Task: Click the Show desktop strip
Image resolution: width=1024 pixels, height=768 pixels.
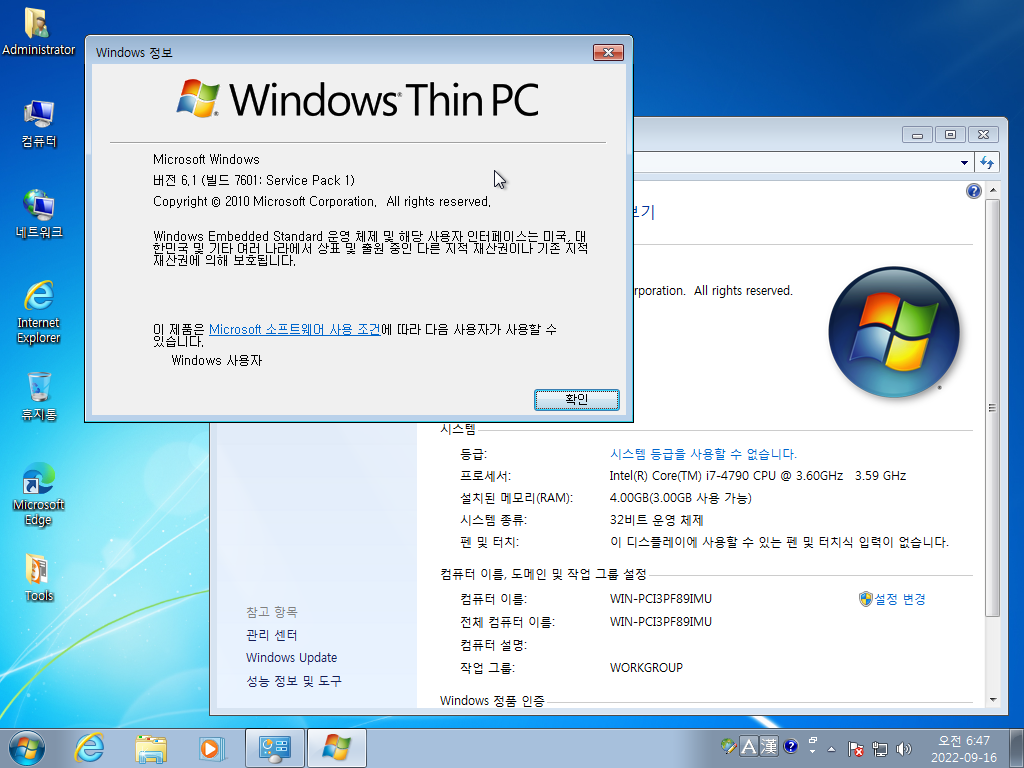Action: pos(1017,748)
